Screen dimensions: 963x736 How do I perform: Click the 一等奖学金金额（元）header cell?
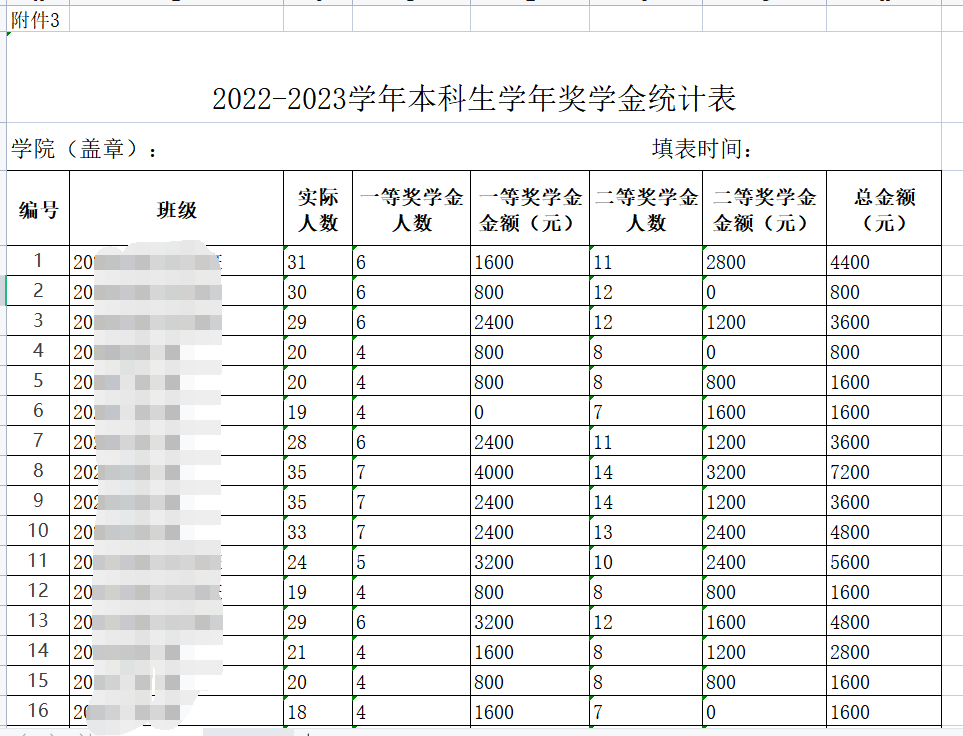pyautogui.click(x=530, y=209)
